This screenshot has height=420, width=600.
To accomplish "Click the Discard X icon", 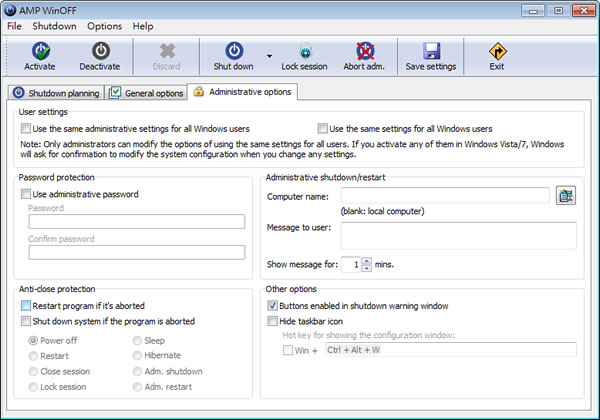I will pyautogui.click(x=167, y=51).
